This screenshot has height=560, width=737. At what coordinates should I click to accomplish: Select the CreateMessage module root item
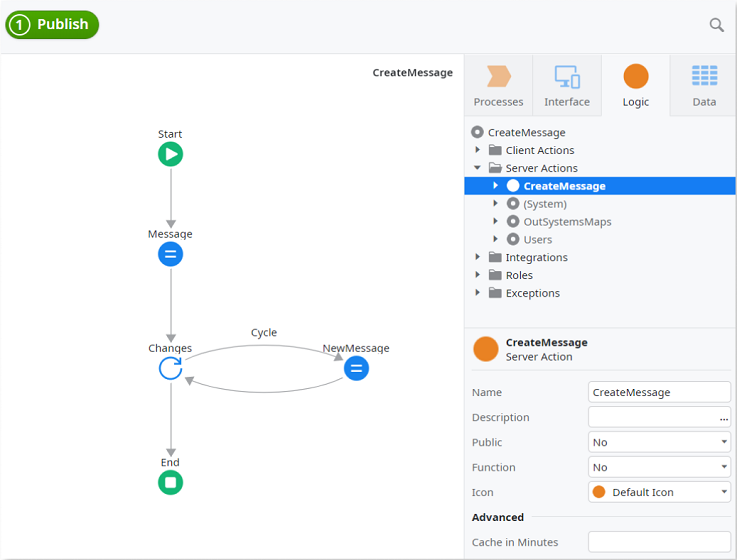point(526,133)
